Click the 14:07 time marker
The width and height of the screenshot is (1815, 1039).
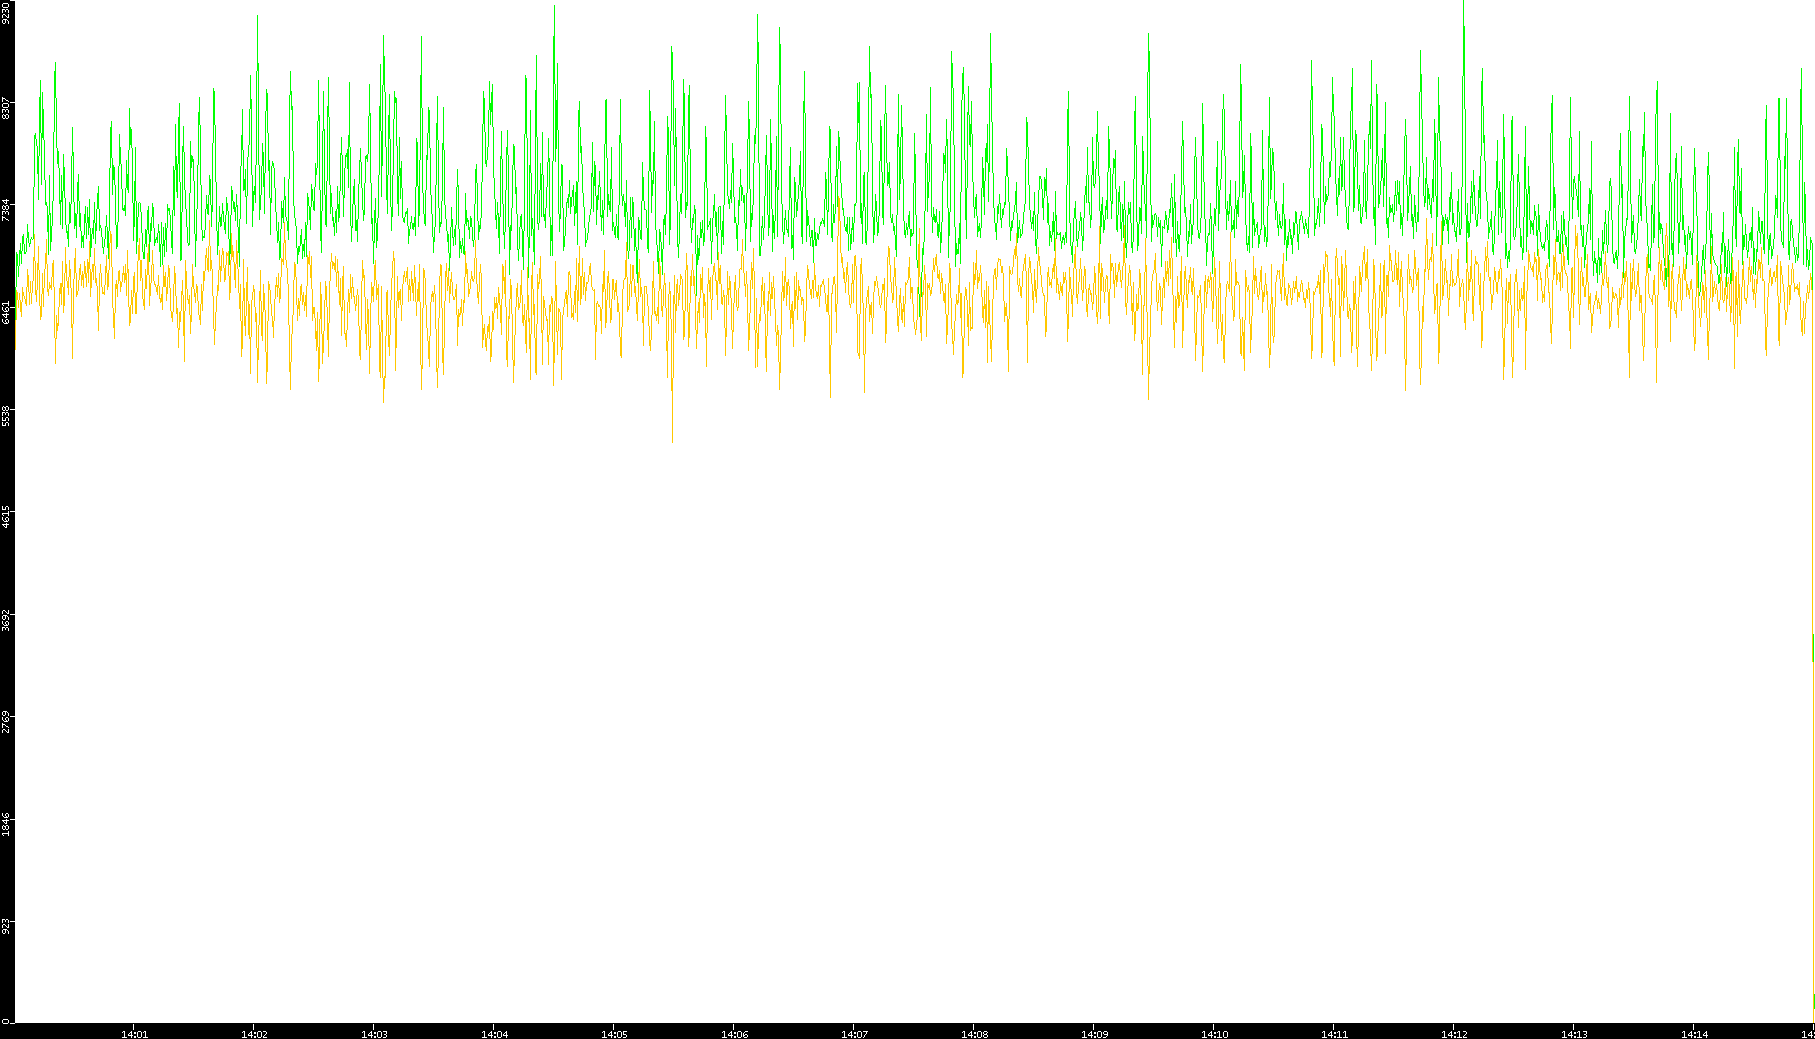[x=854, y=1033]
